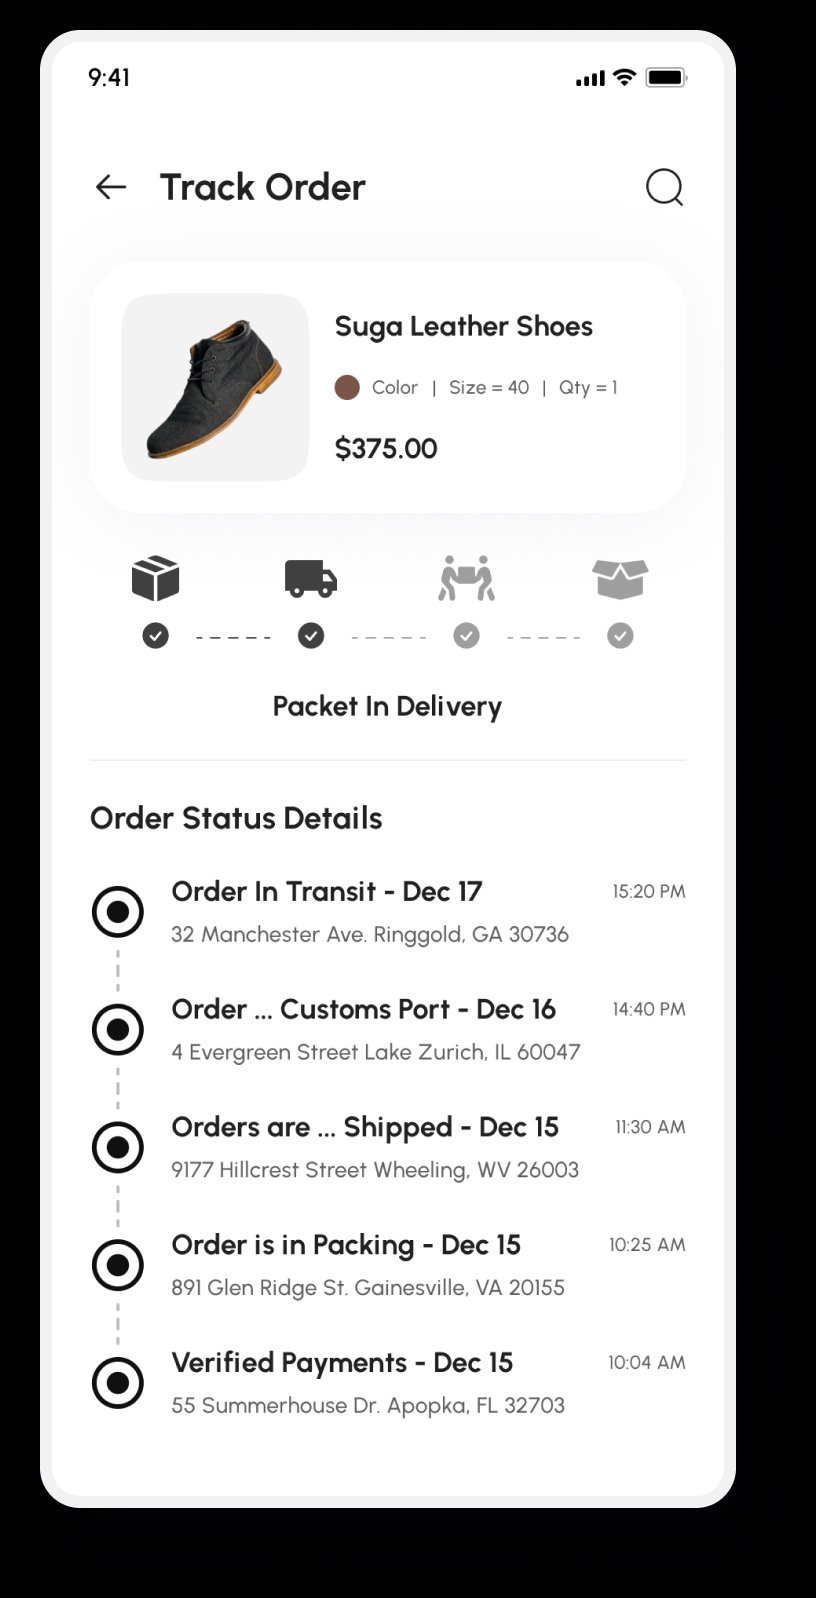
Task: Tap the Wi-Fi status icon
Action: tap(625, 78)
